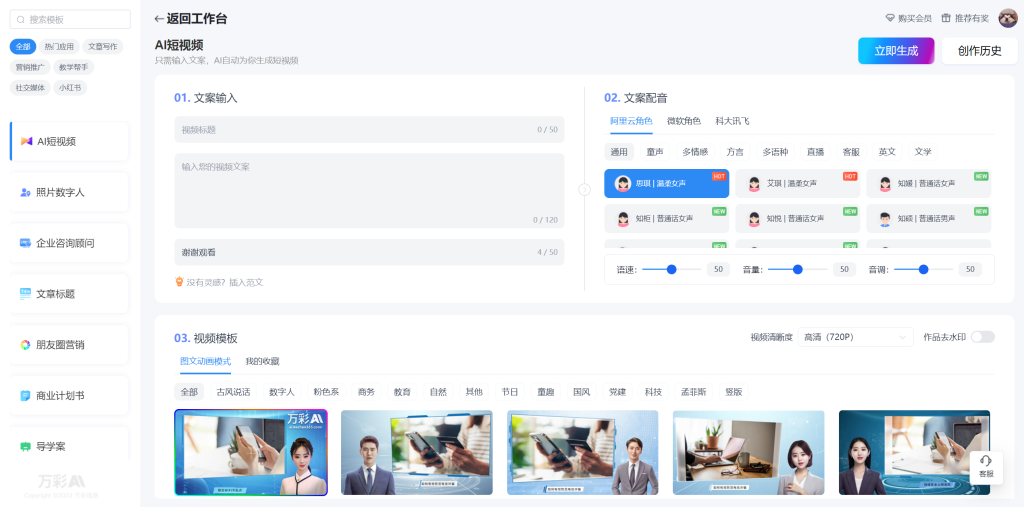Image resolution: width=1024 pixels, height=507 pixels.
Task: Select 数字人 template filter
Action: pyautogui.click(x=282, y=392)
